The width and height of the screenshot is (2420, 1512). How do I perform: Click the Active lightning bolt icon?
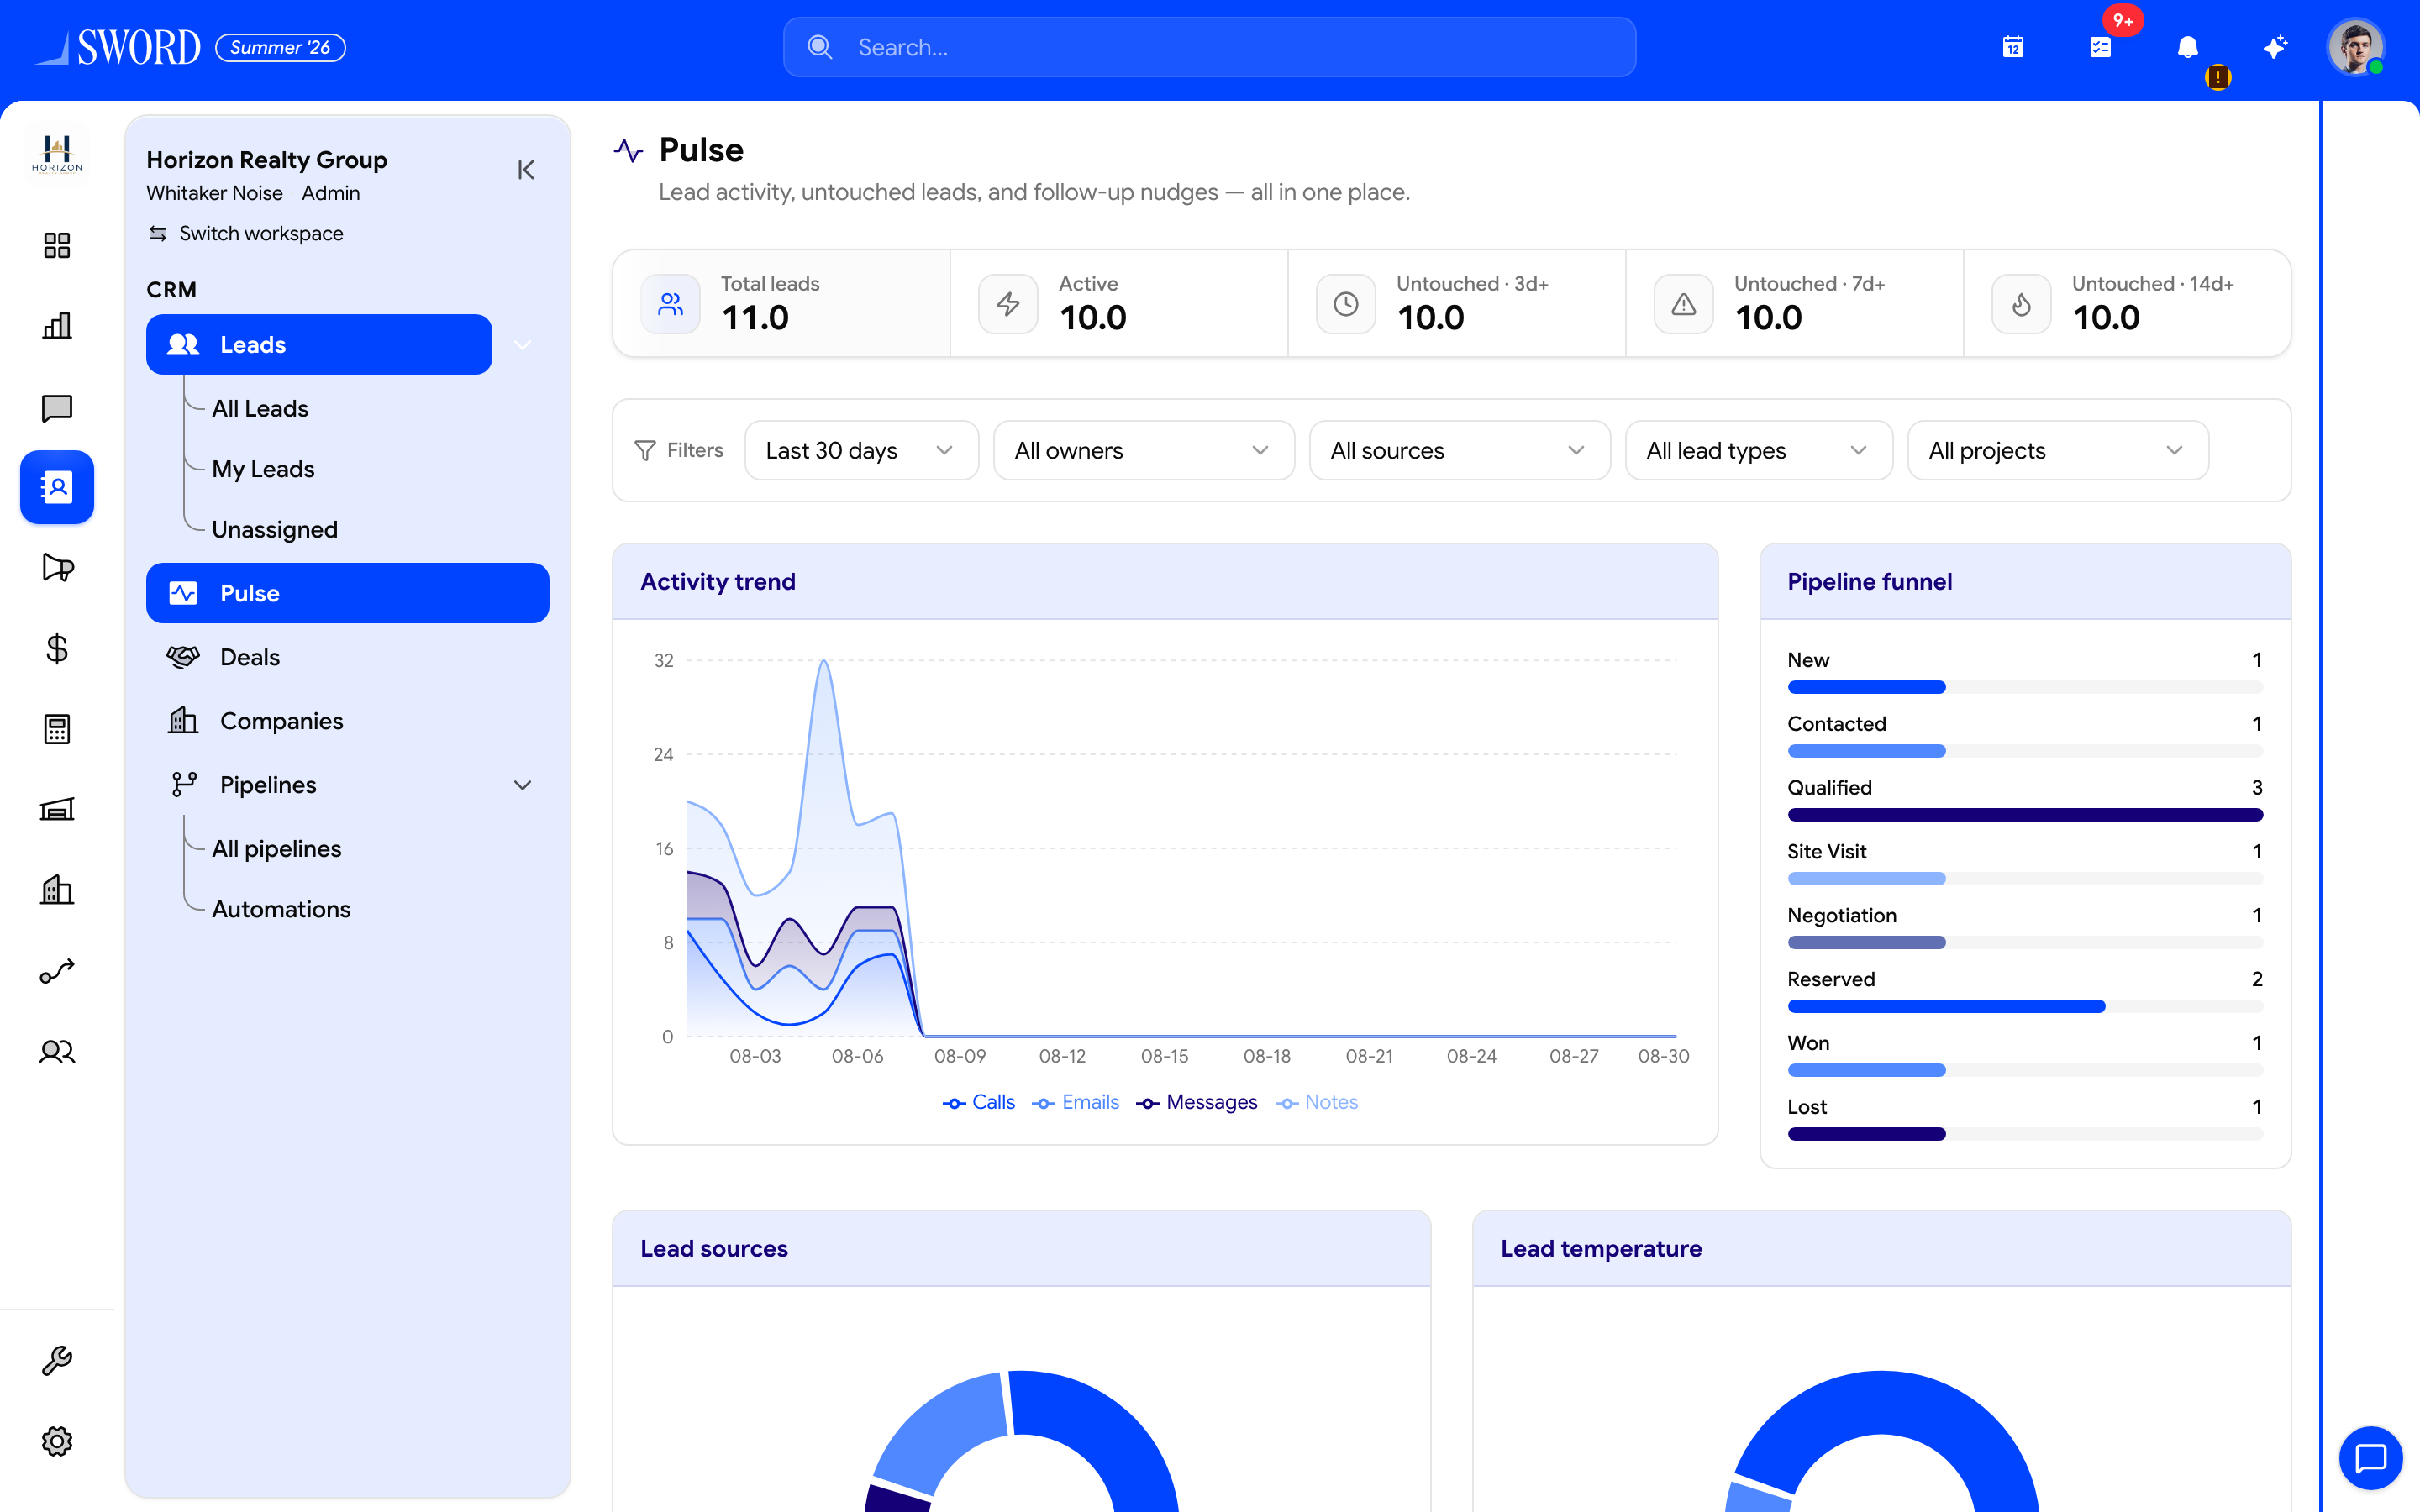point(1008,304)
